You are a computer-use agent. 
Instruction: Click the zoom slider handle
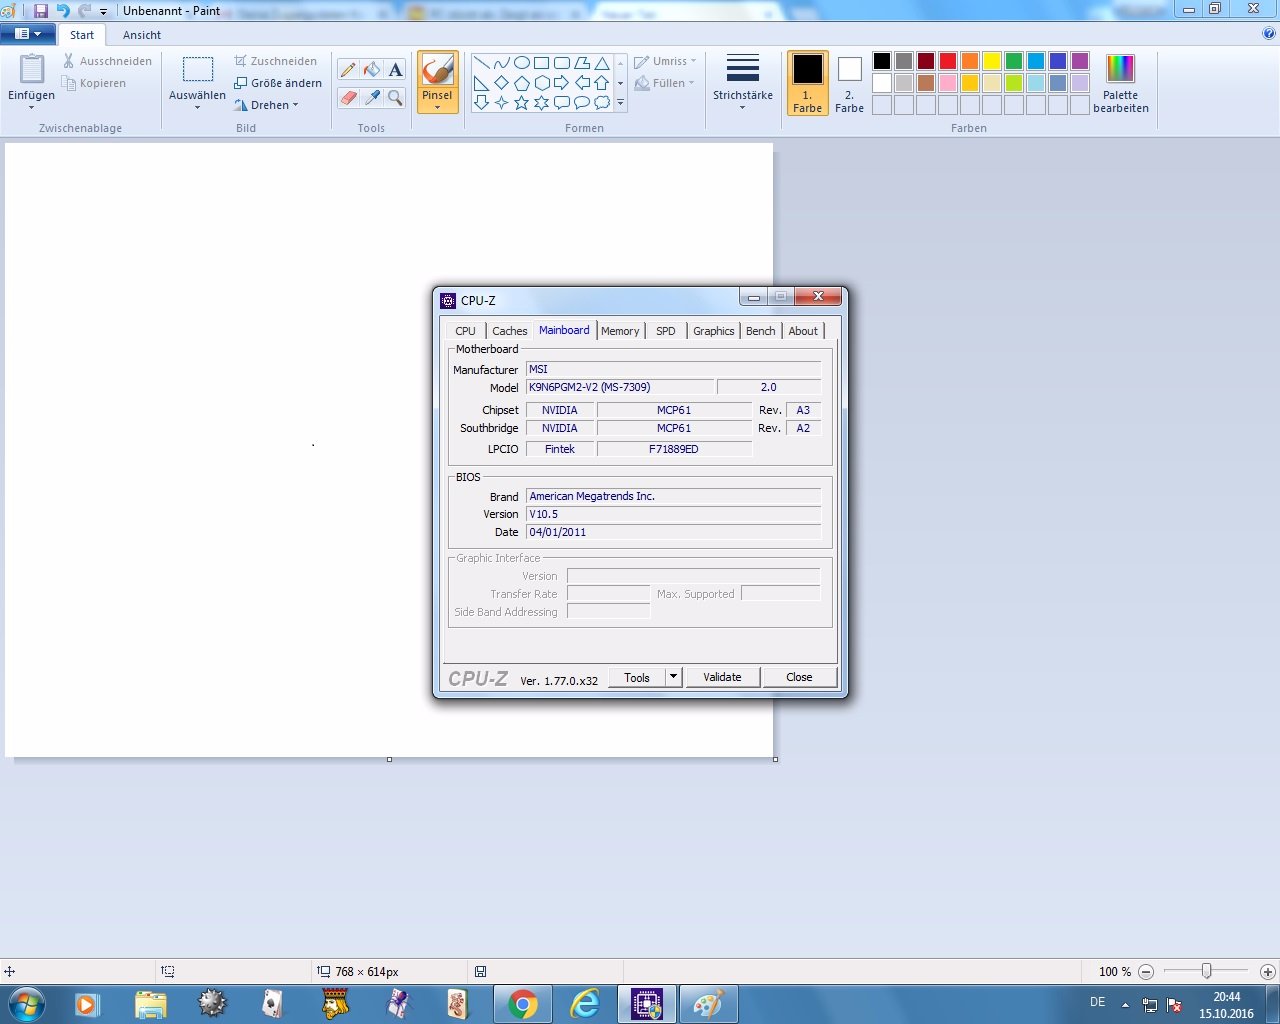coord(1207,971)
